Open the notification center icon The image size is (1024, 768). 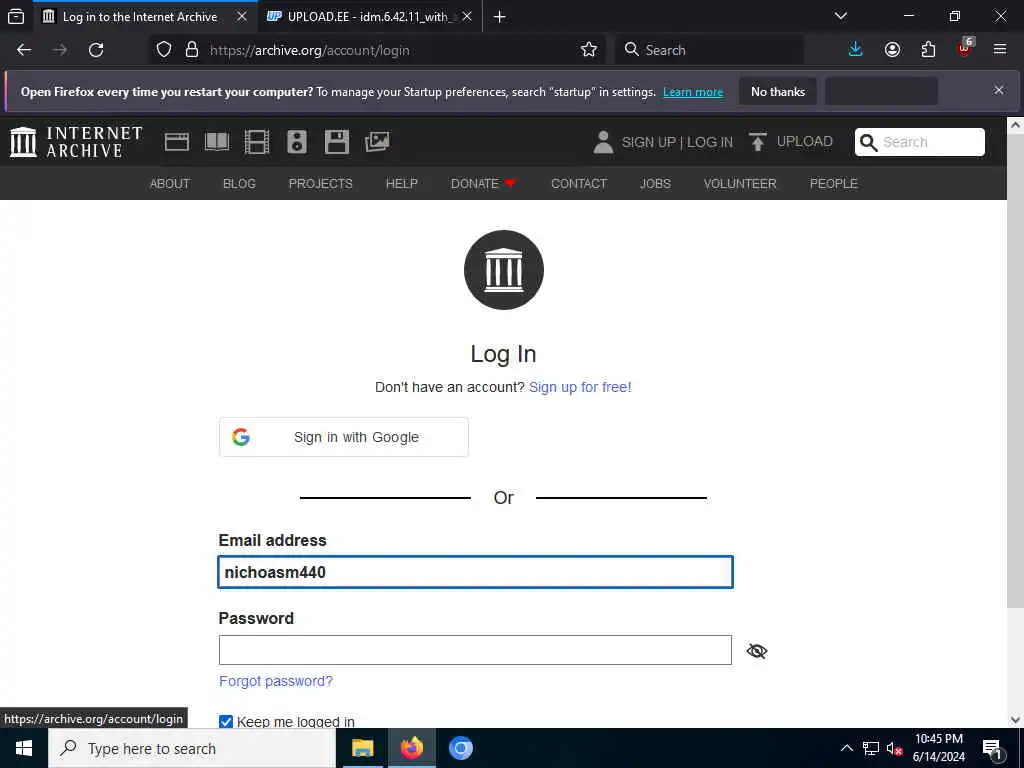(993, 749)
